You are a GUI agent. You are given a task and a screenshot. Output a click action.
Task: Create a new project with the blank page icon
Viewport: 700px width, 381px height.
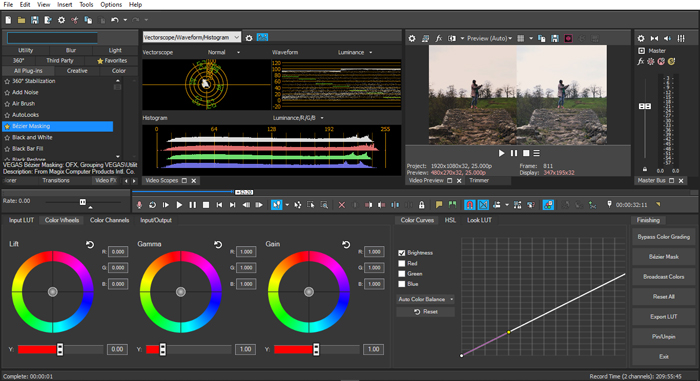click(x=8, y=20)
